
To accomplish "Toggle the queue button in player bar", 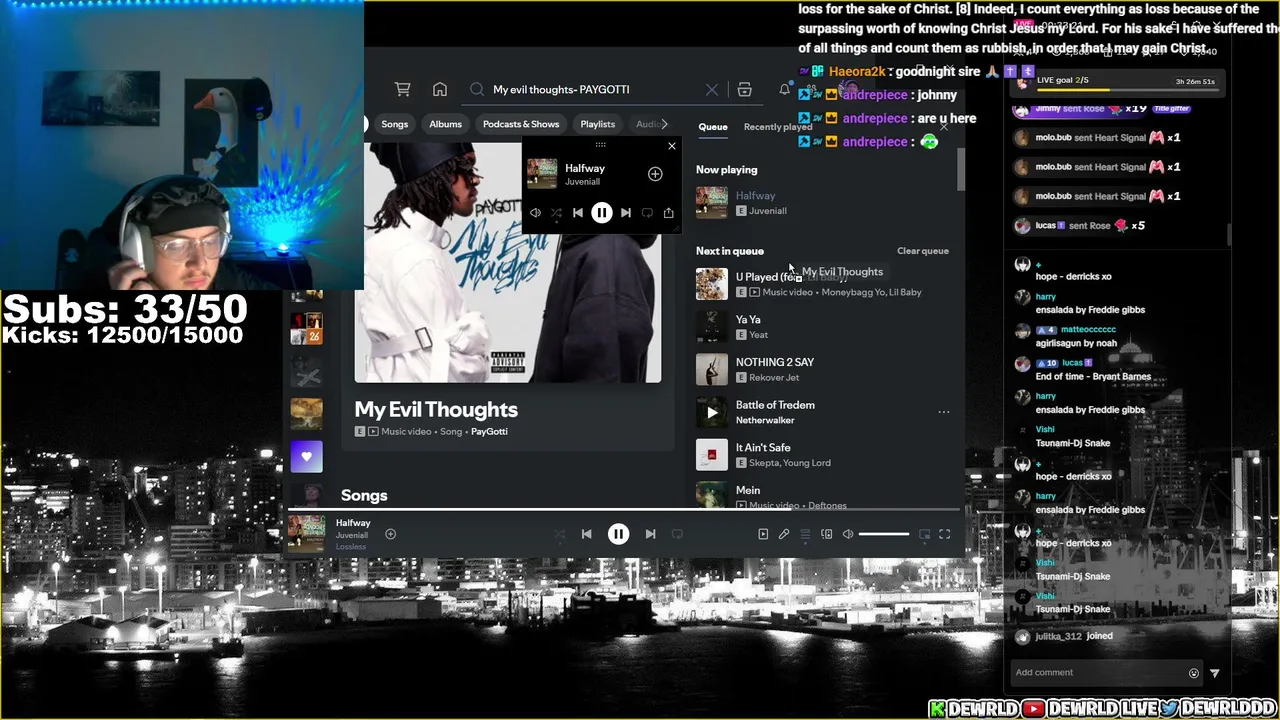I will [x=805, y=534].
